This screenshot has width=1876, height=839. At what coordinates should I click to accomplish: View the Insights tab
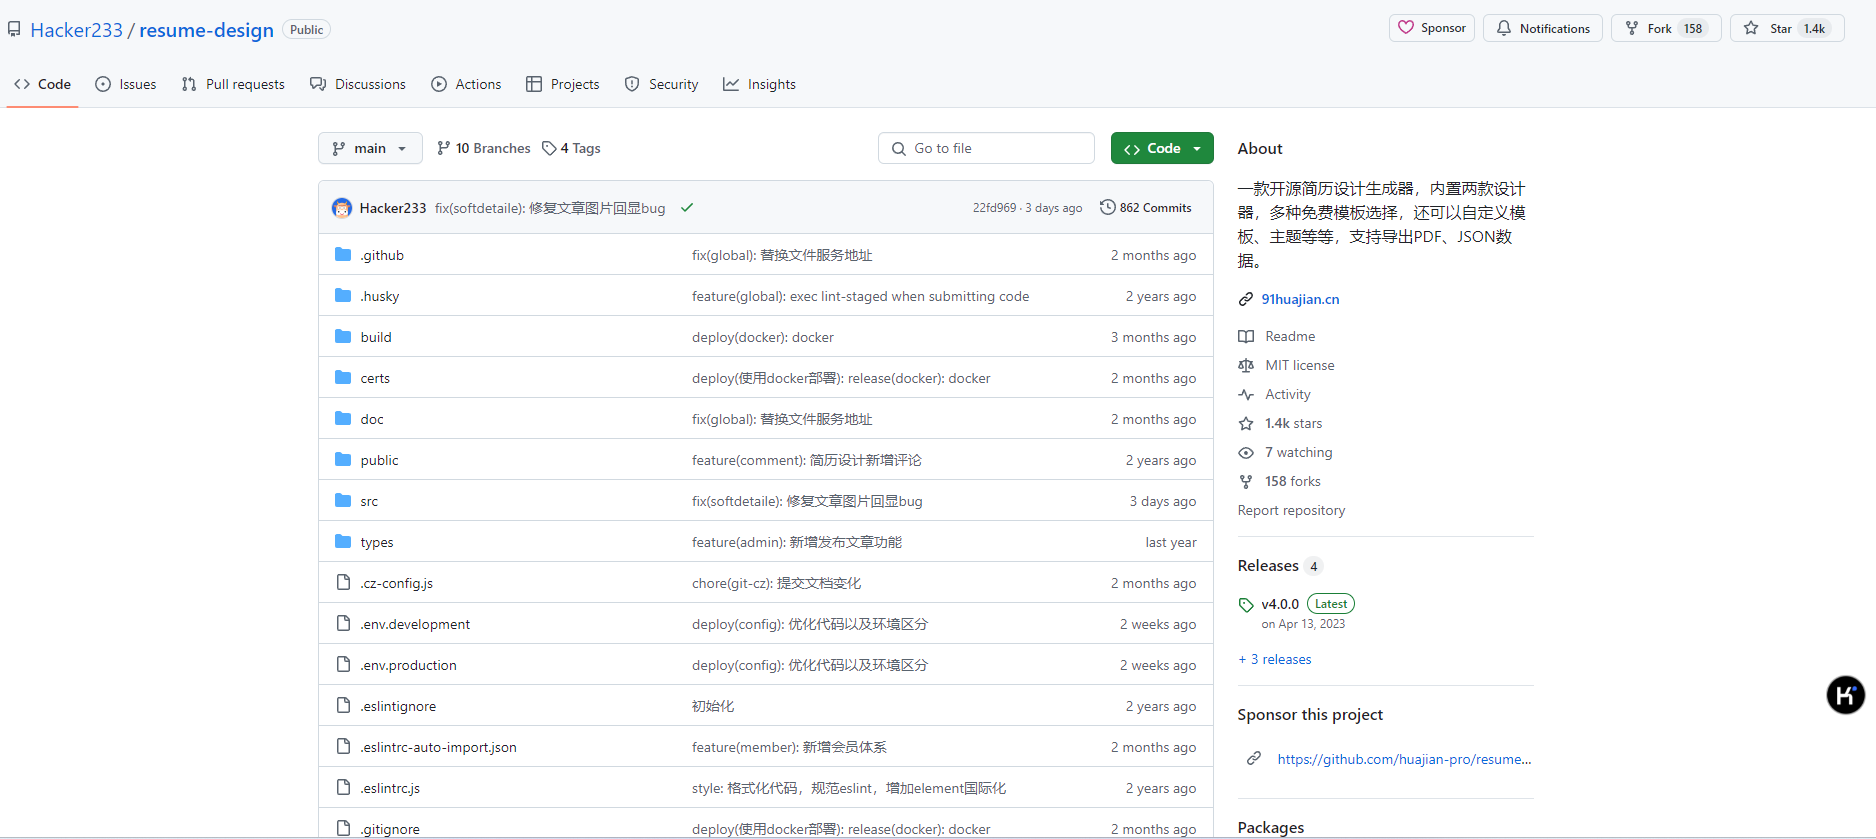coord(760,84)
